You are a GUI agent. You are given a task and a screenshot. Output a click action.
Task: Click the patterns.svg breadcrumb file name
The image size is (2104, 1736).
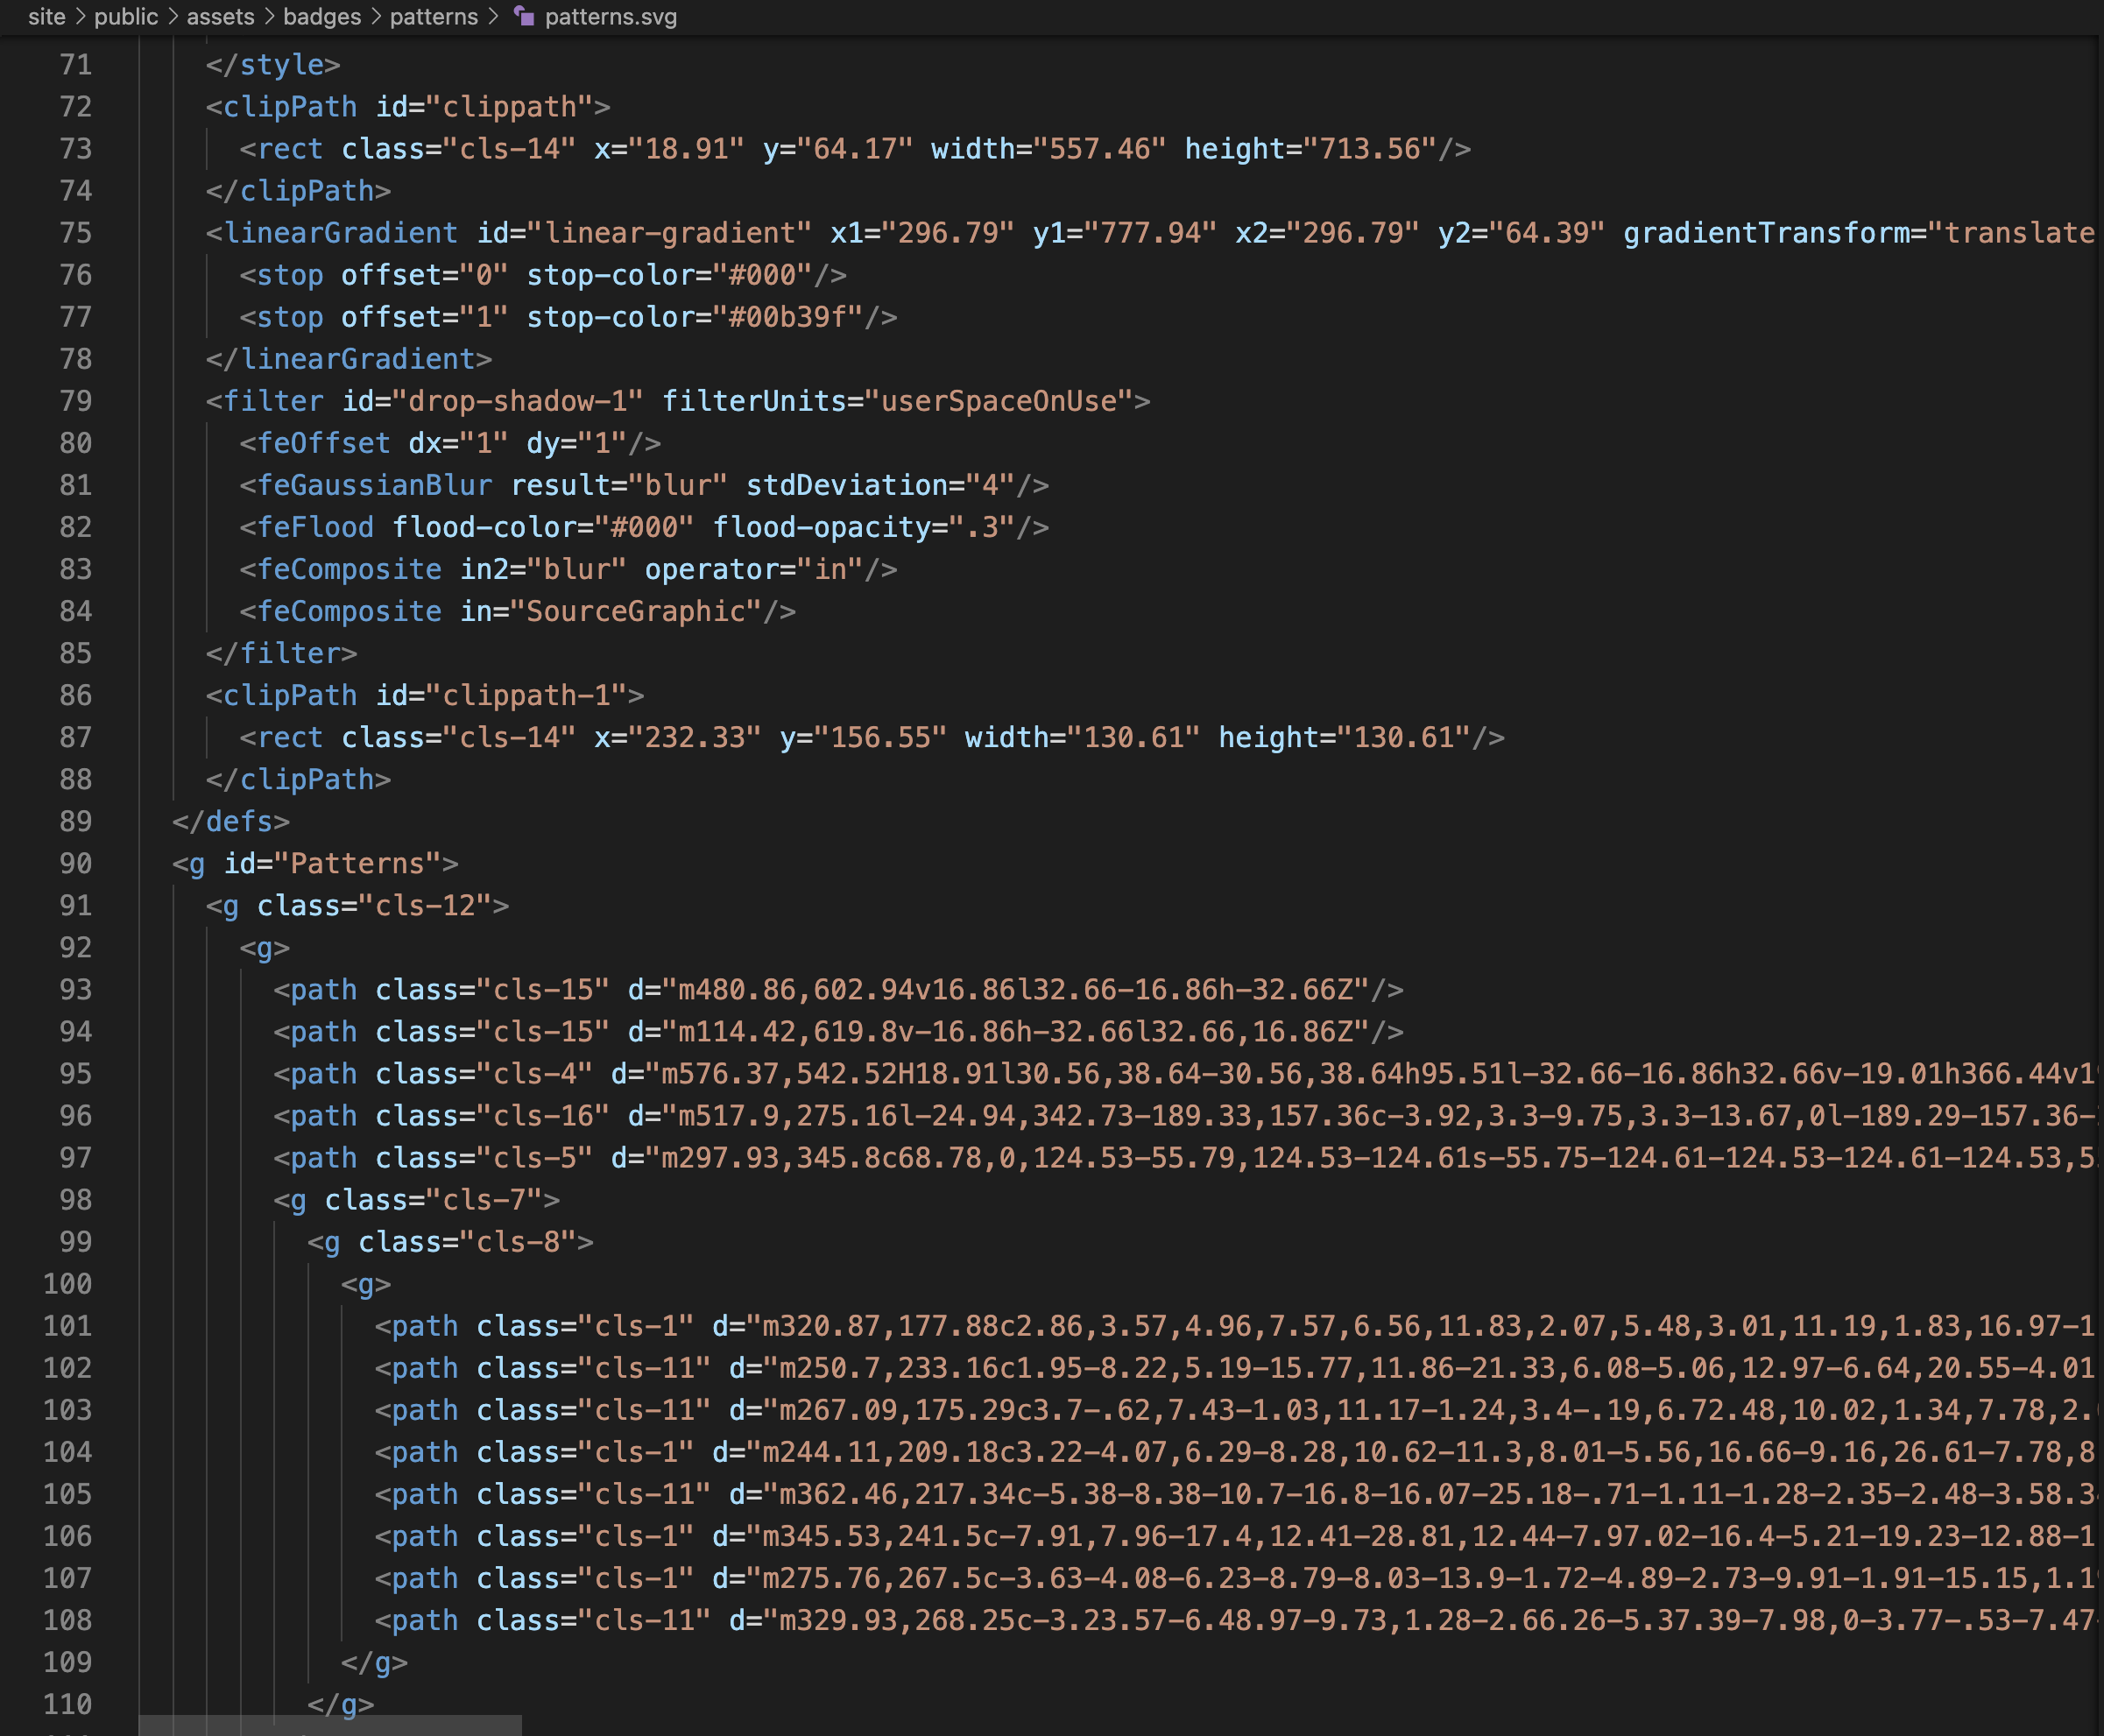pos(610,17)
